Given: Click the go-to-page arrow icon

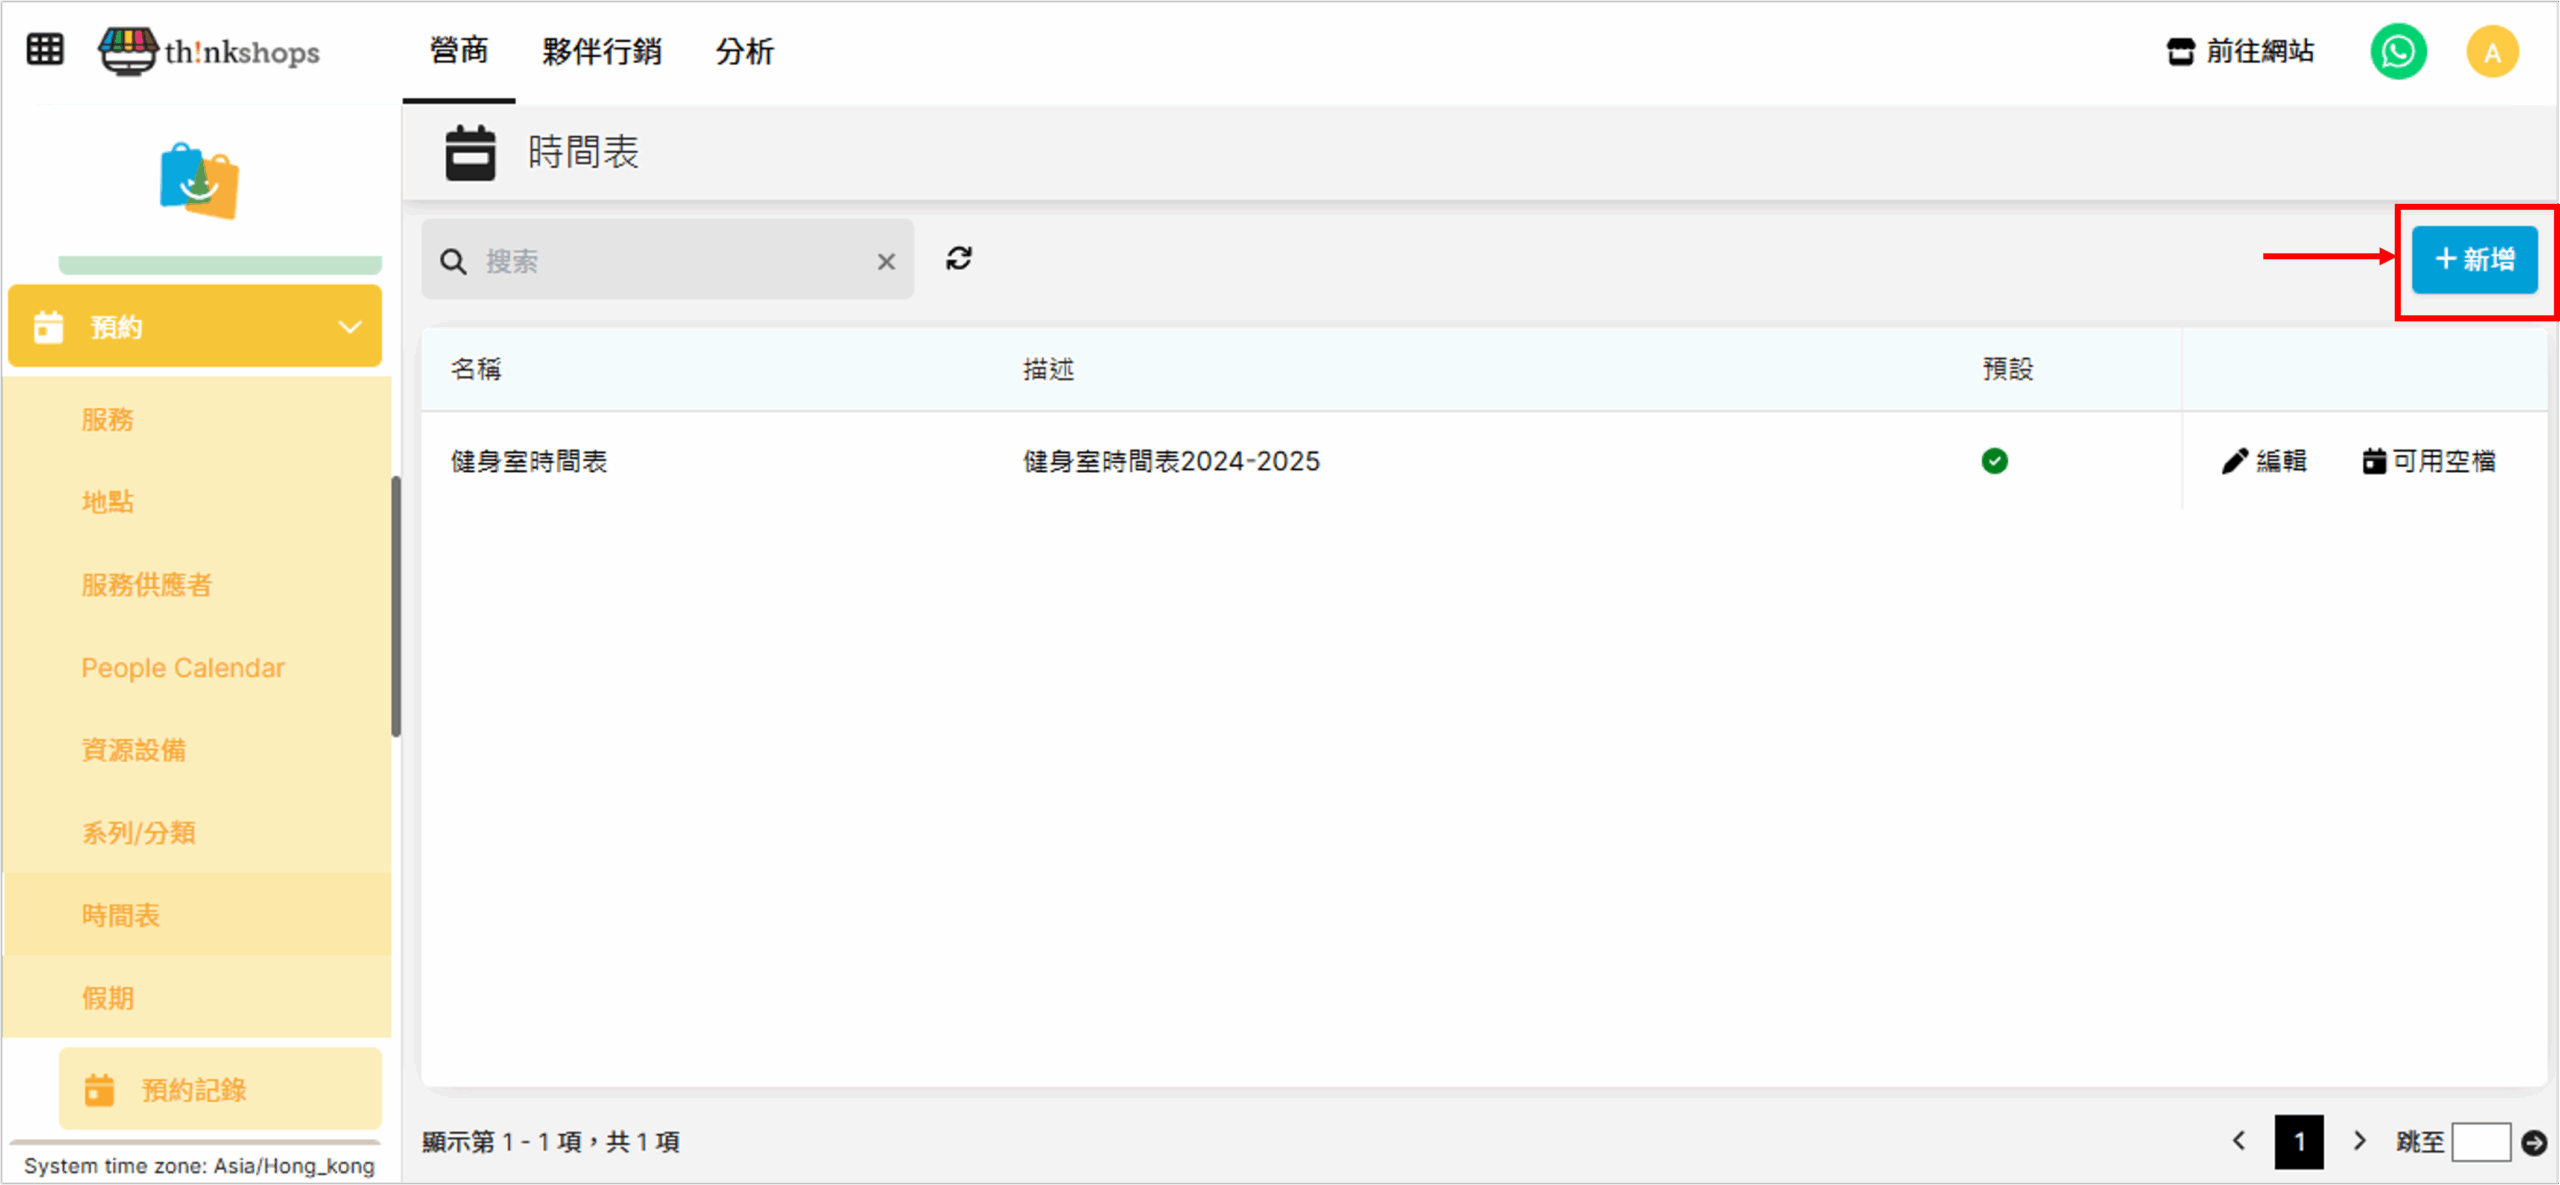Looking at the screenshot, I should point(2534,1142).
